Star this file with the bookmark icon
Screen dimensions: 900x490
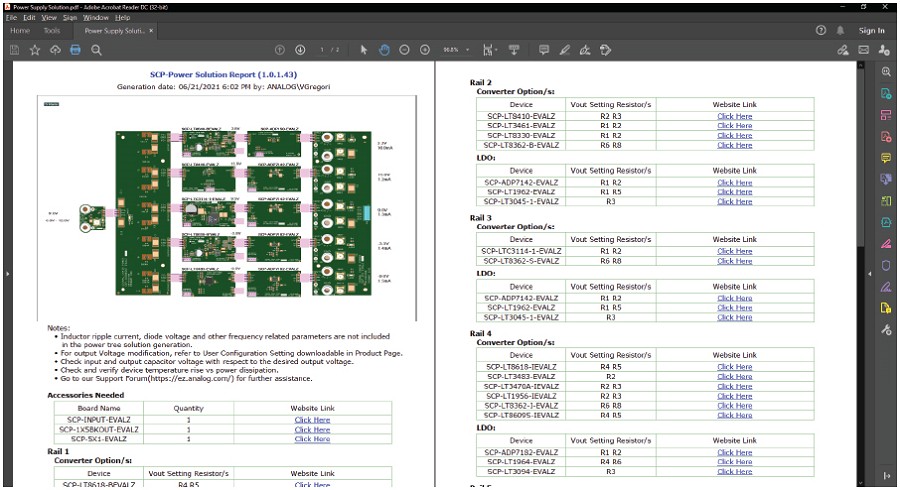click(35, 50)
